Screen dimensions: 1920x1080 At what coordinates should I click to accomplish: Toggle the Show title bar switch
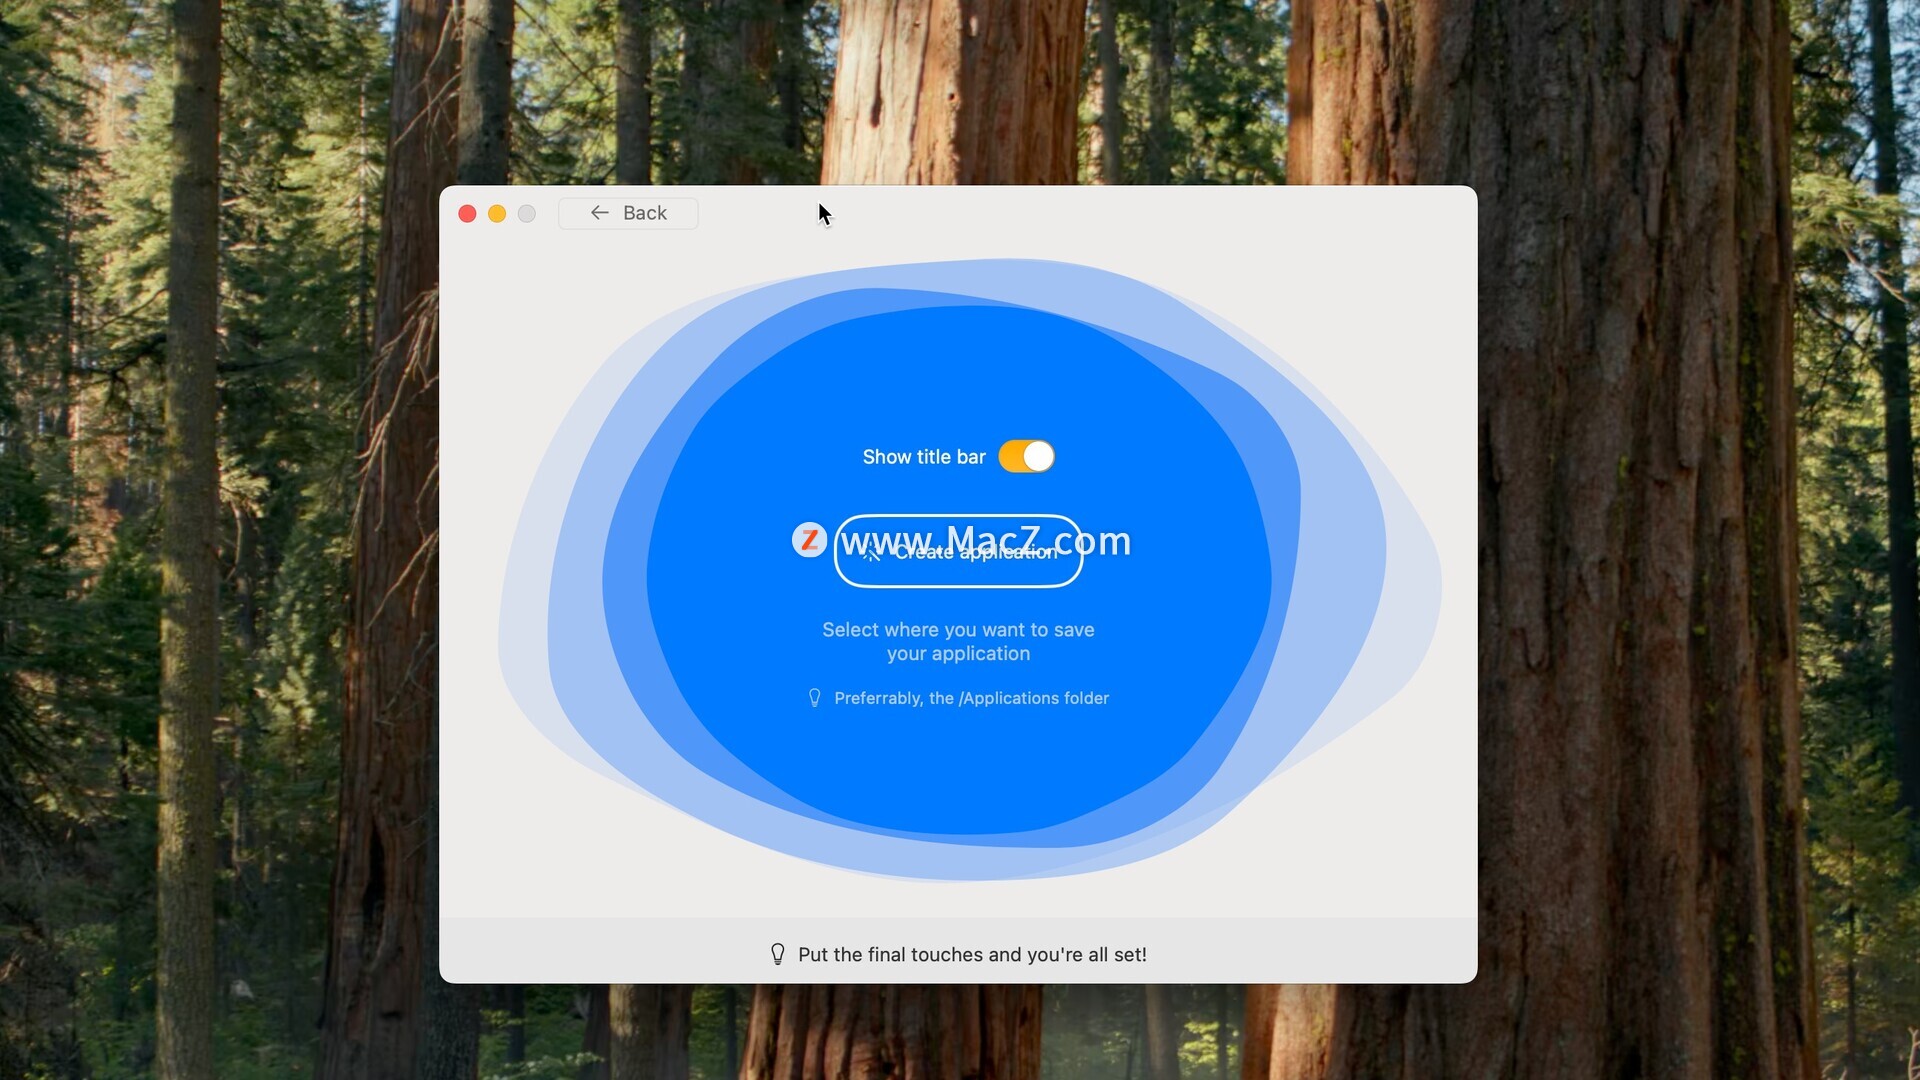tap(1026, 457)
